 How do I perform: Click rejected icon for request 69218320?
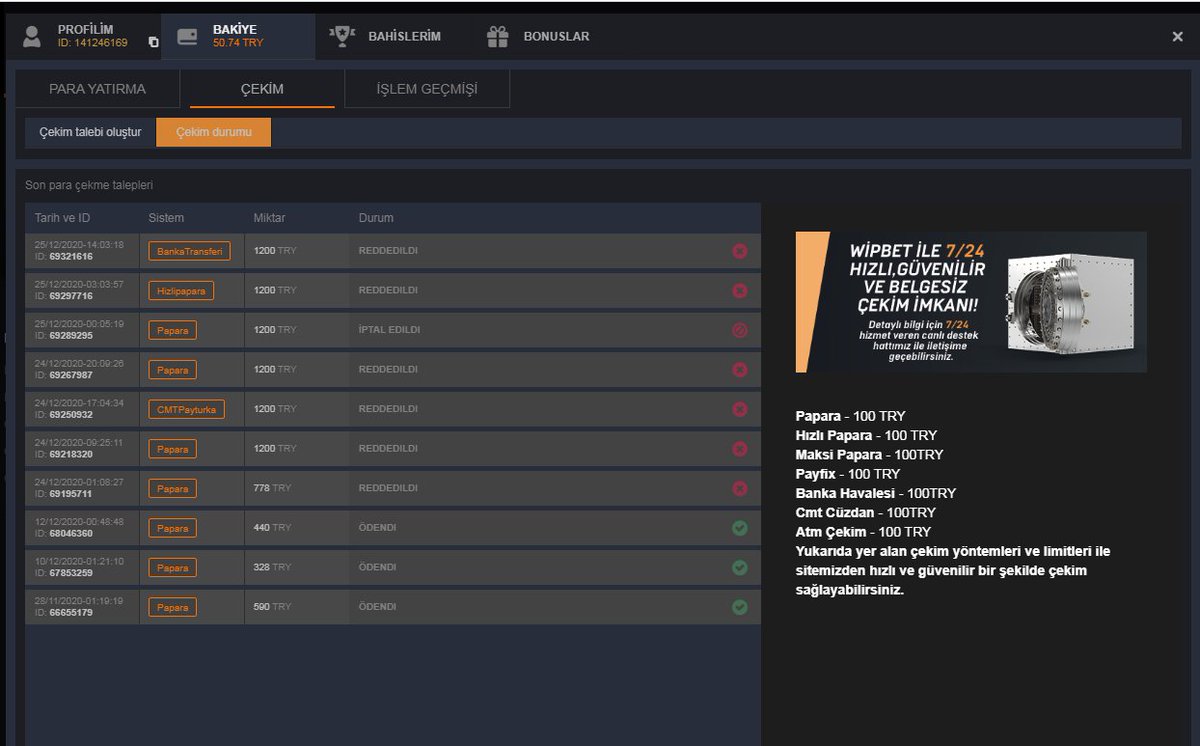click(740, 449)
